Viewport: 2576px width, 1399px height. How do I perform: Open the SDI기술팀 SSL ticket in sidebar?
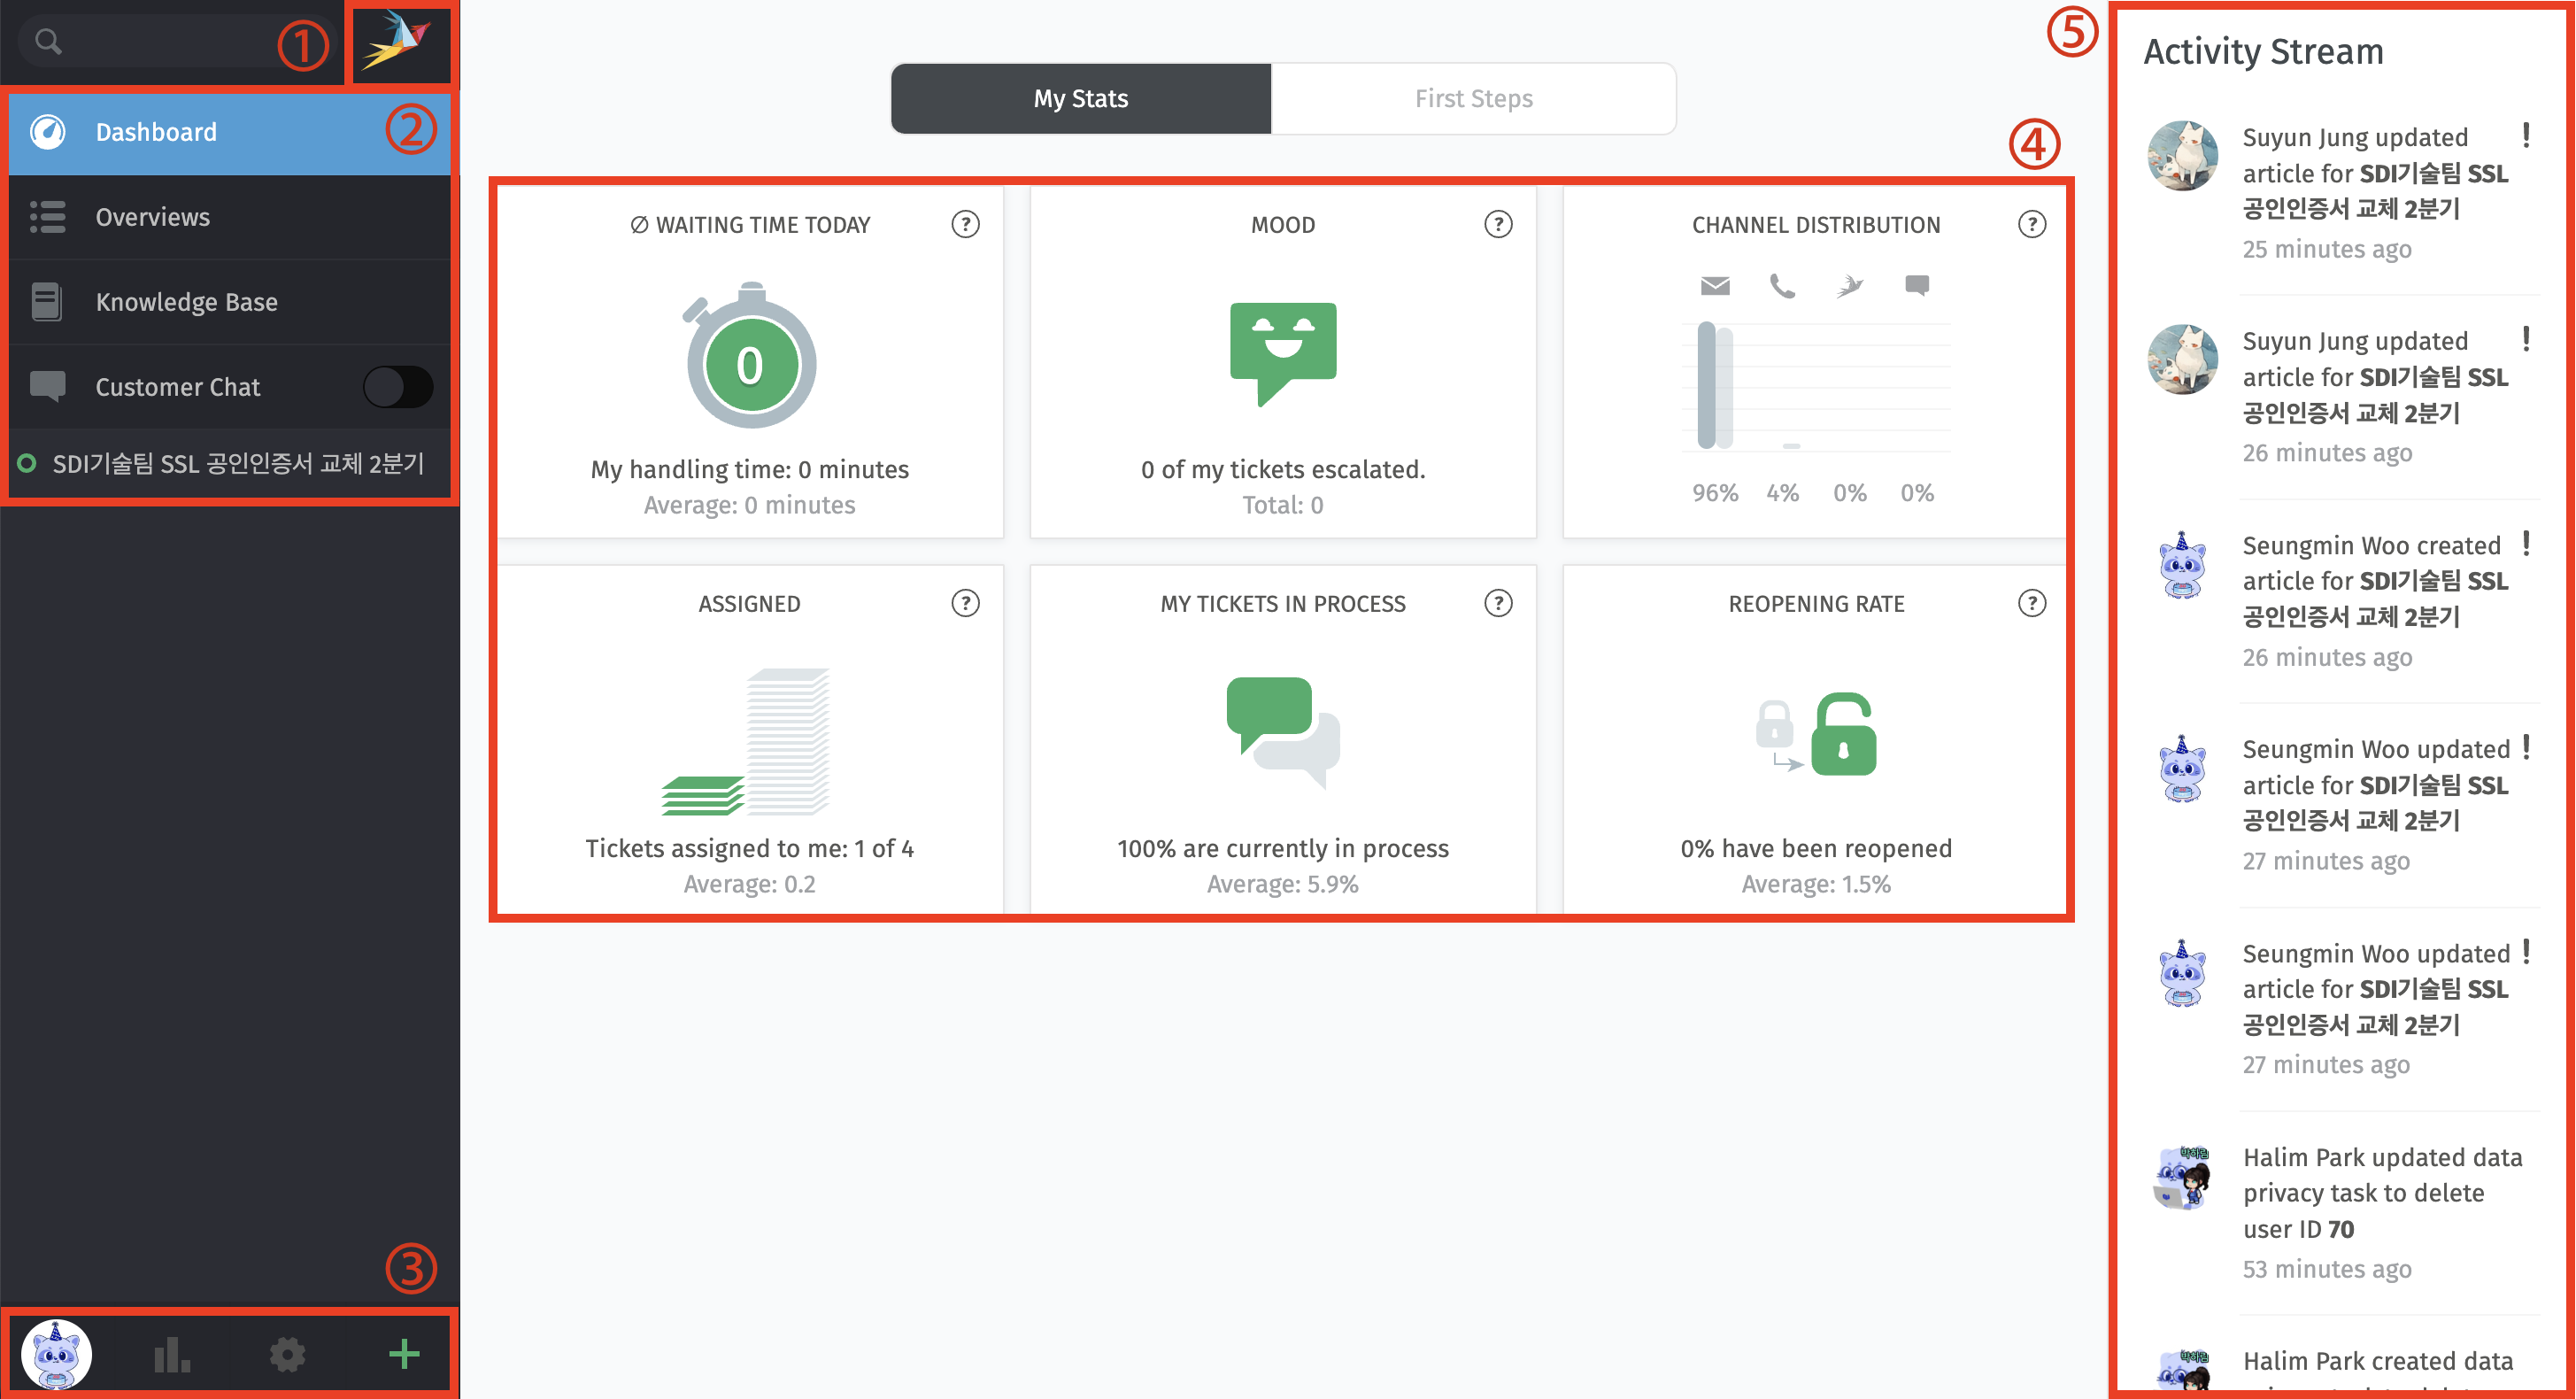pyautogui.click(x=229, y=463)
